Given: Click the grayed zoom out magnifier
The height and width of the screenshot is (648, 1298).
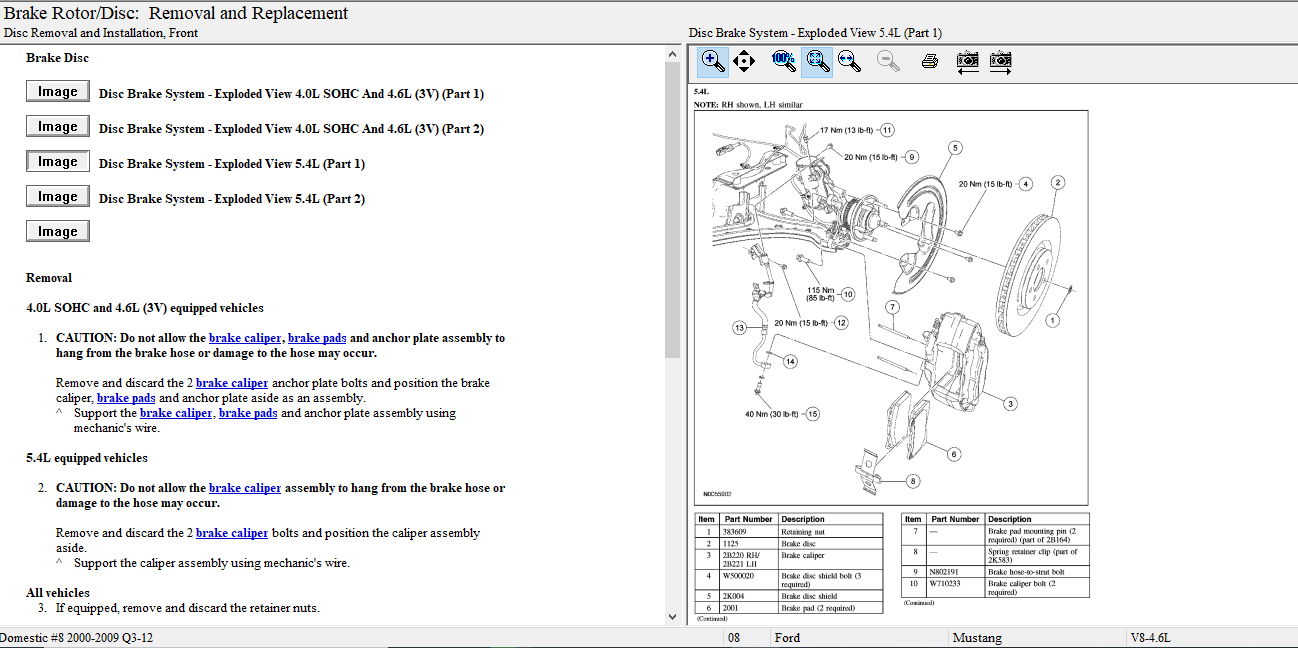Looking at the screenshot, I should [887, 62].
